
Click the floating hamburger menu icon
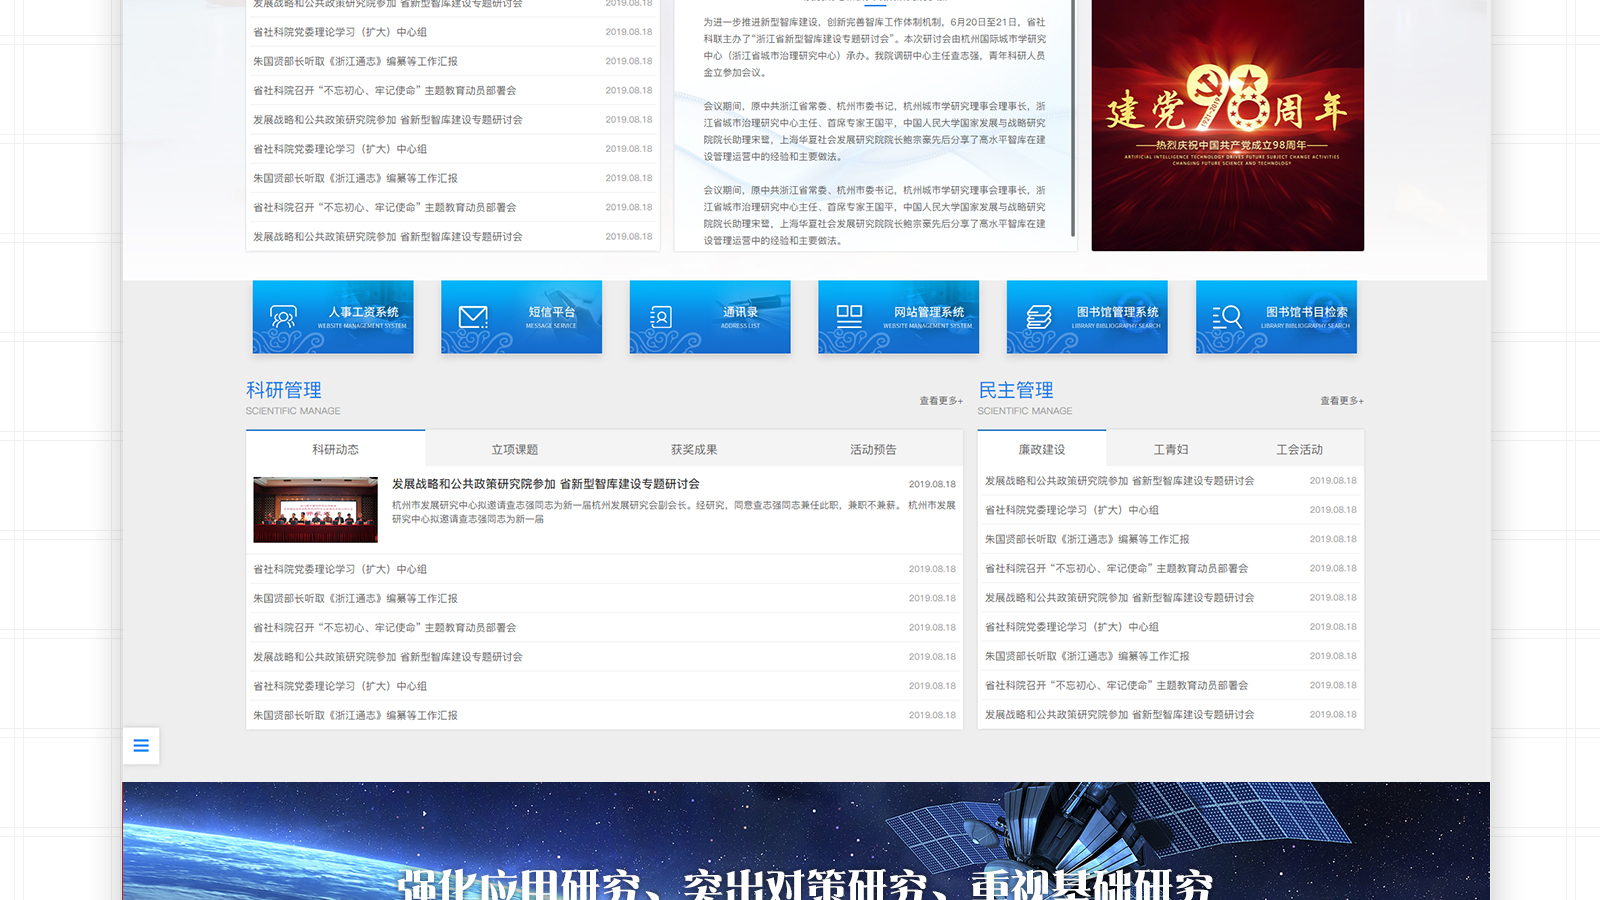pyautogui.click(x=141, y=746)
